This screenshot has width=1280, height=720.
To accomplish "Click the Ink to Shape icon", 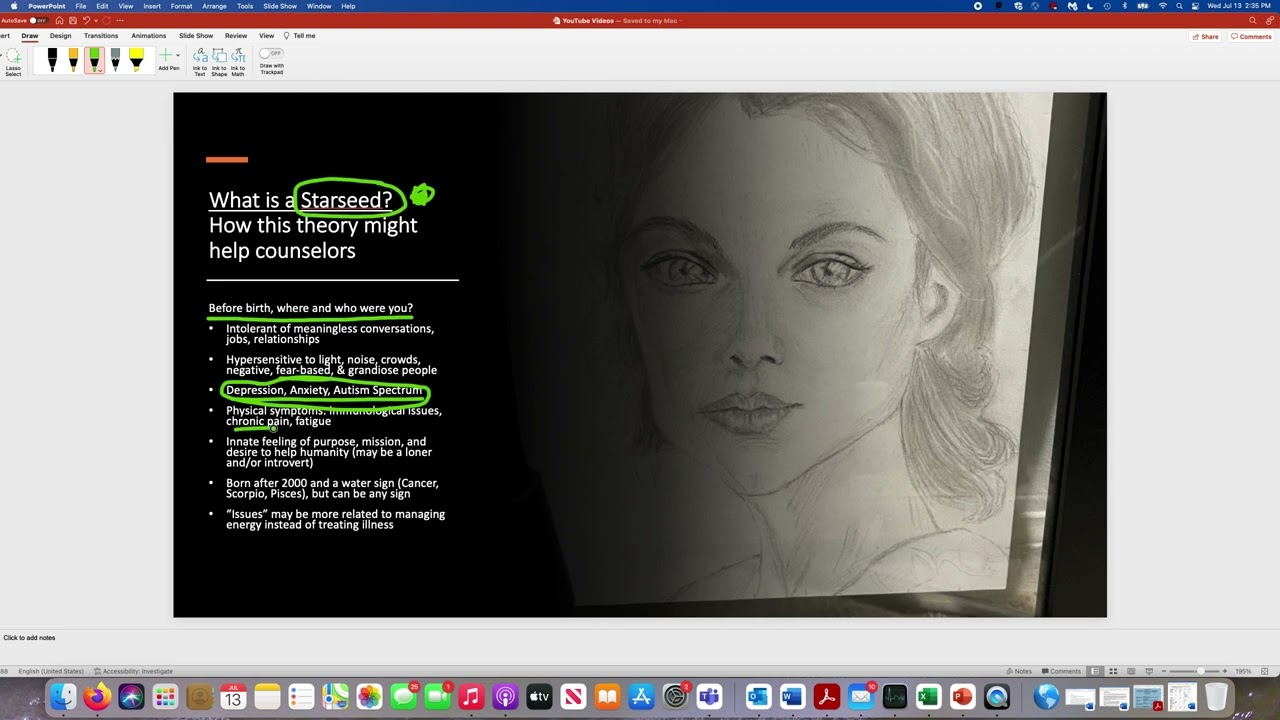I will pyautogui.click(x=219, y=62).
